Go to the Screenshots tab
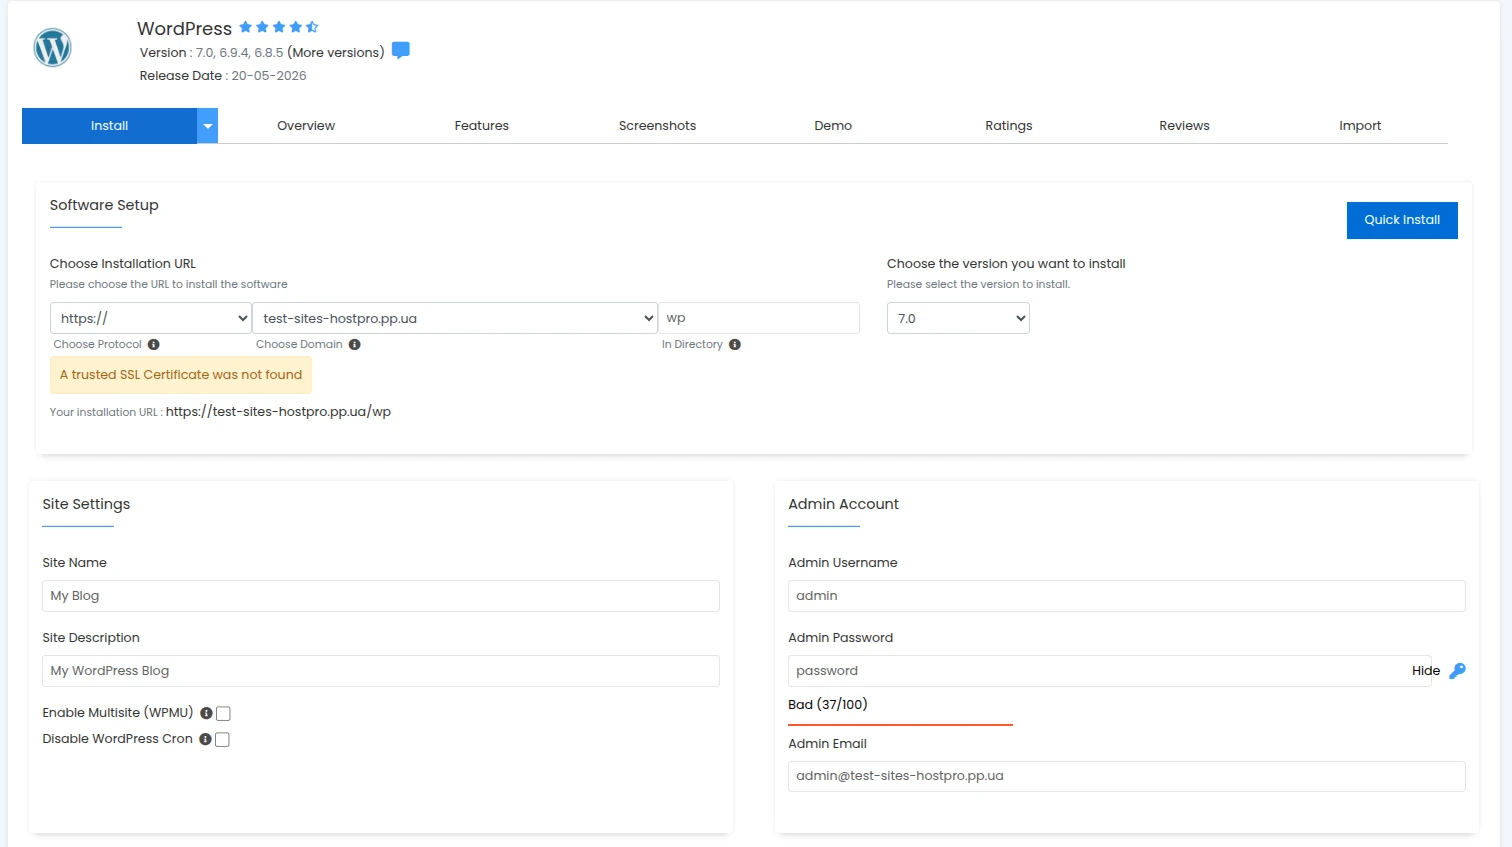The height and width of the screenshot is (847, 1512). [657, 126]
